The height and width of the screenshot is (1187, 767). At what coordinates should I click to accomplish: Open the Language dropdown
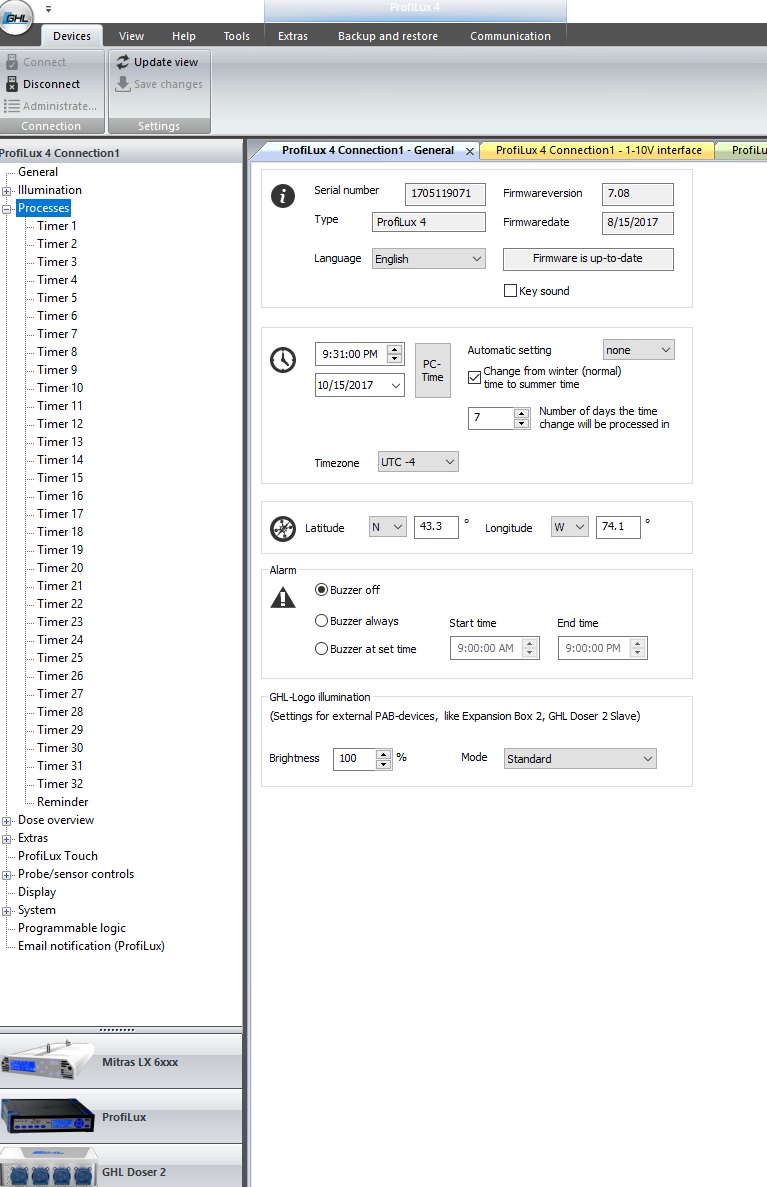(429, 259)
